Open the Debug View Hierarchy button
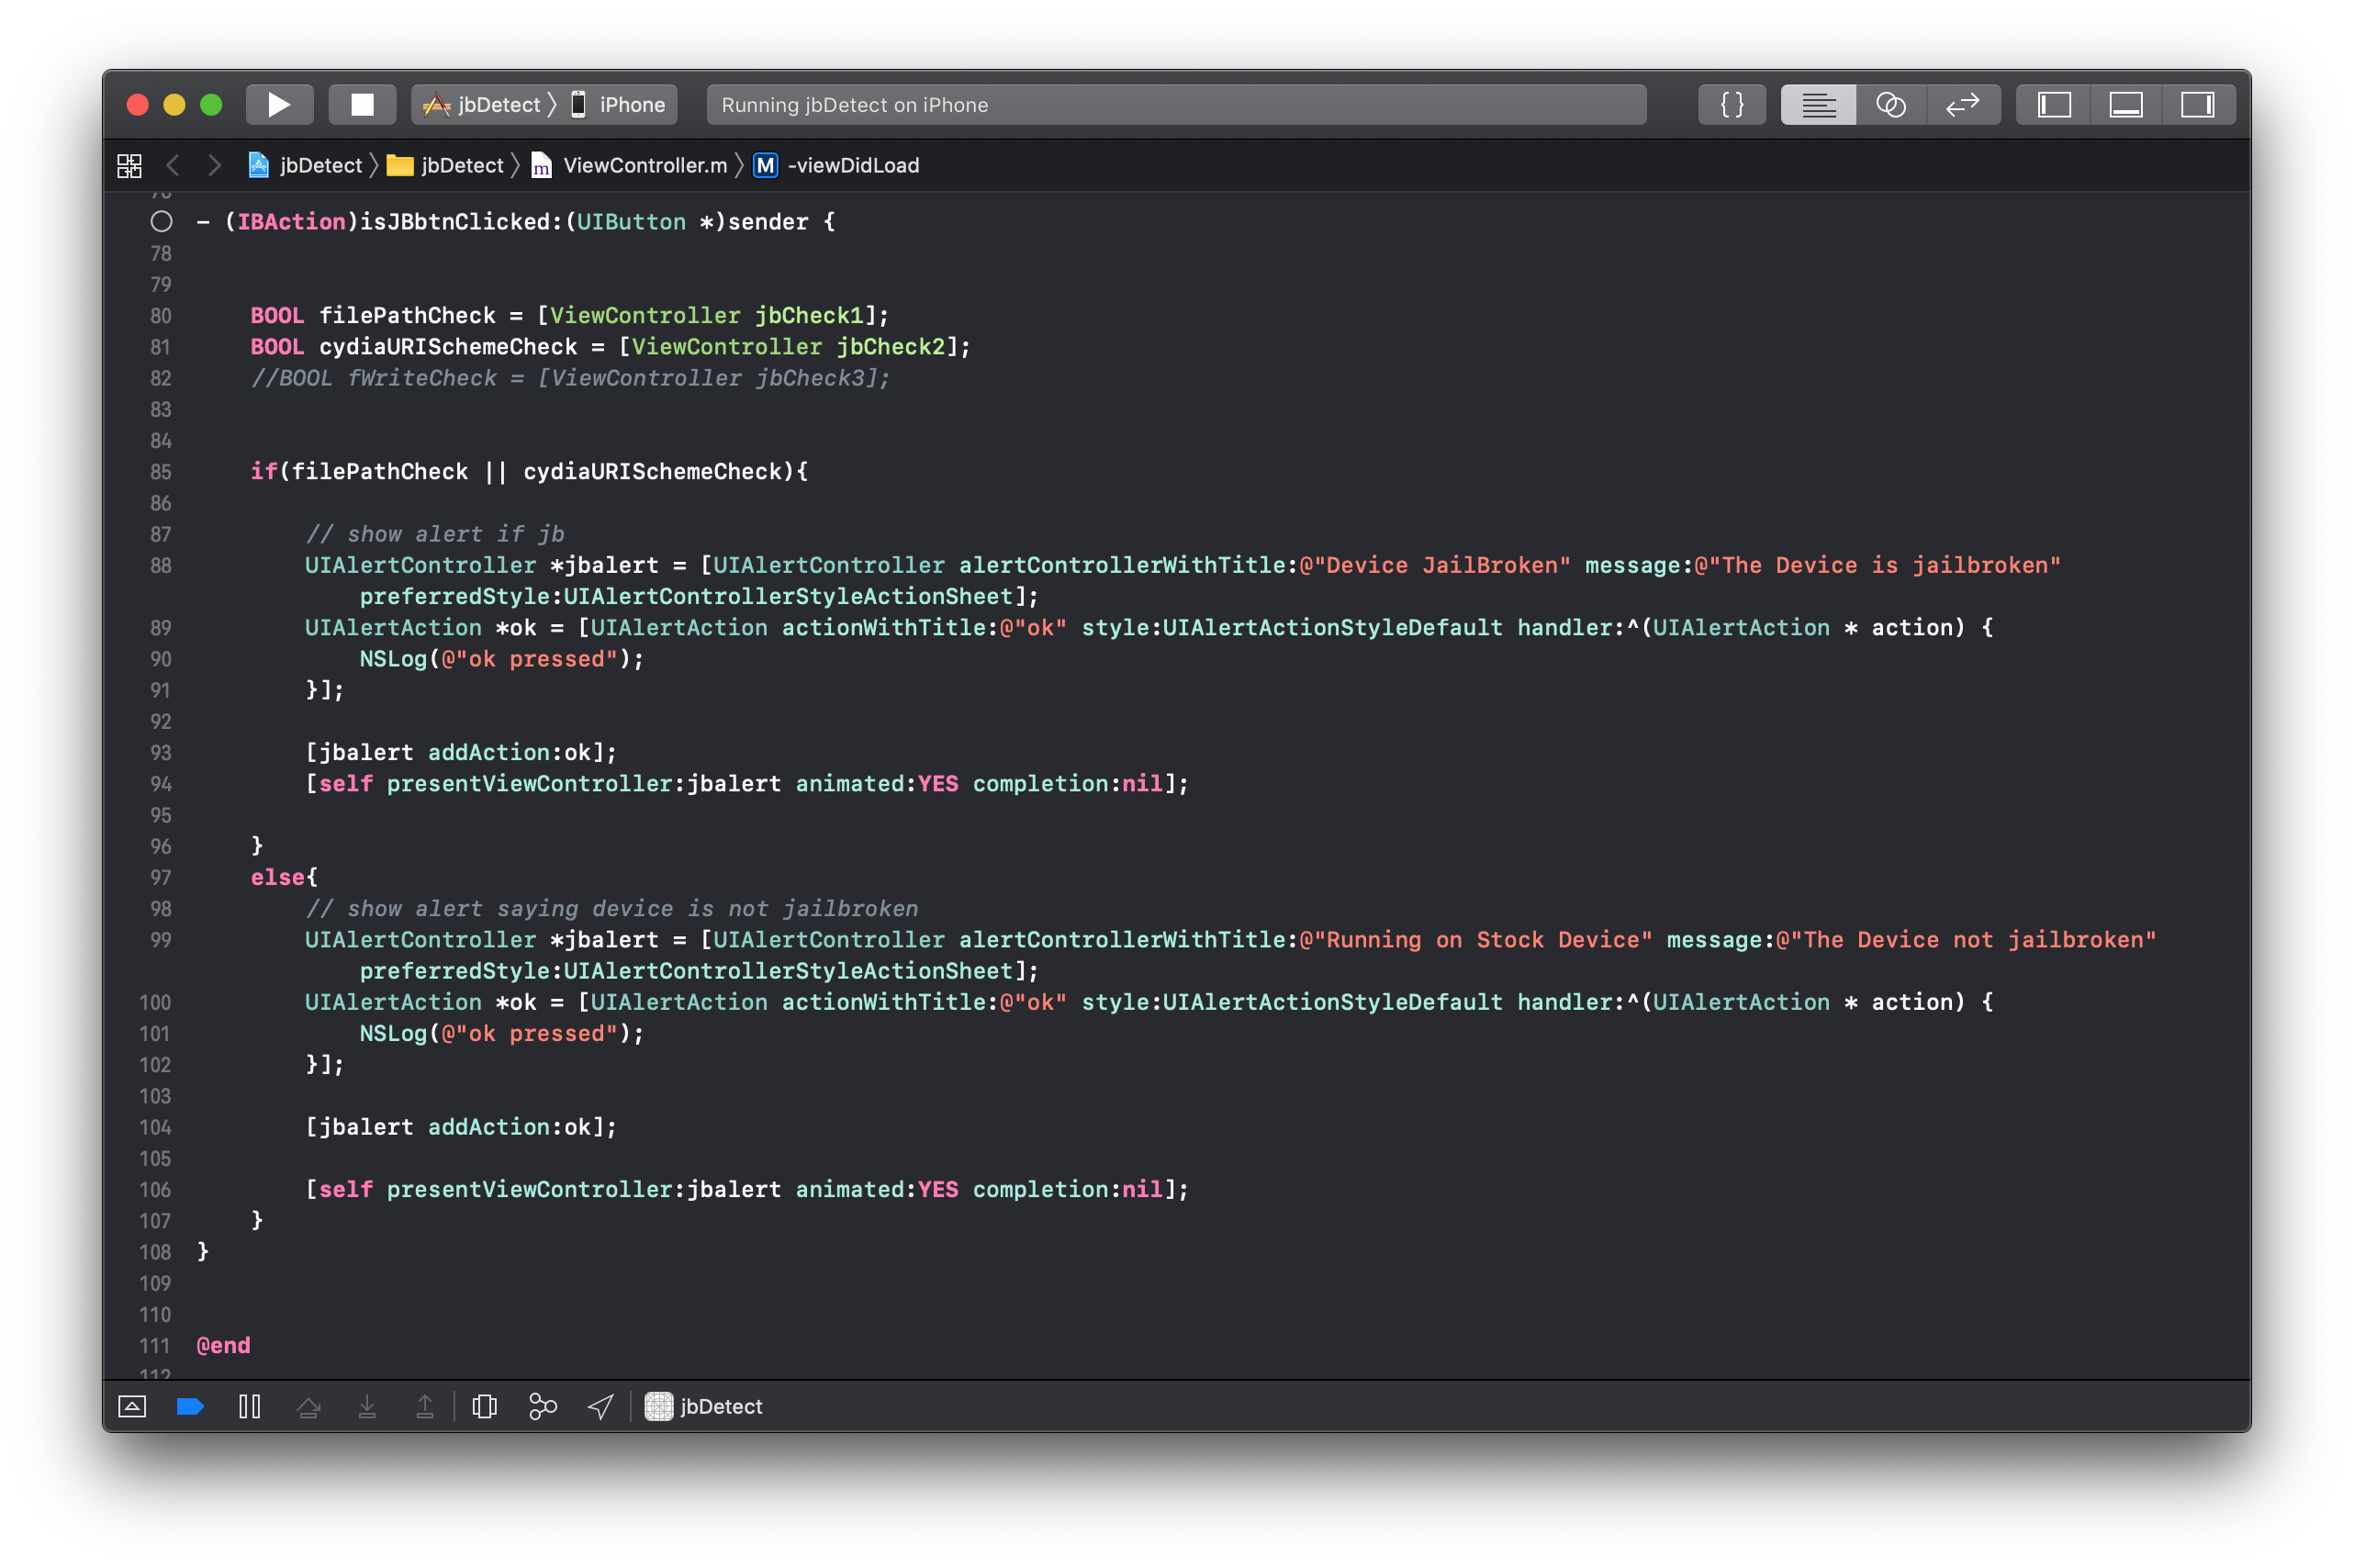The height and width of the screenshot is (1568, 2354). click(x=484, y=1407)
